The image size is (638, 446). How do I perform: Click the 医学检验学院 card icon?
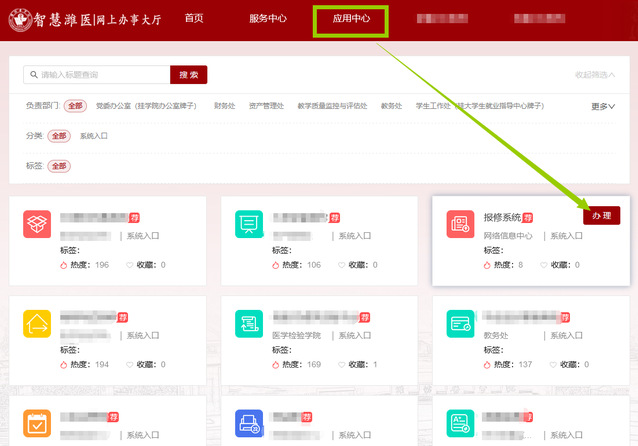click(249, 323)
